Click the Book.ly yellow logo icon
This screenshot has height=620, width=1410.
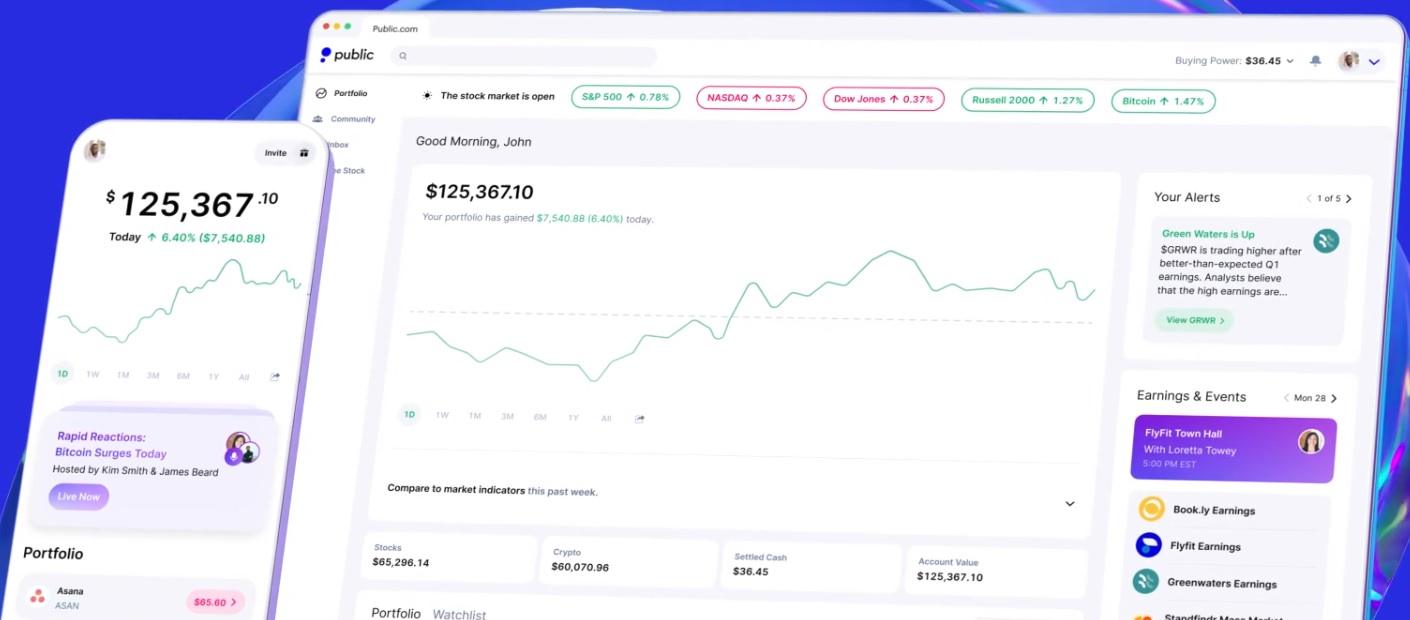[1151, 509]
